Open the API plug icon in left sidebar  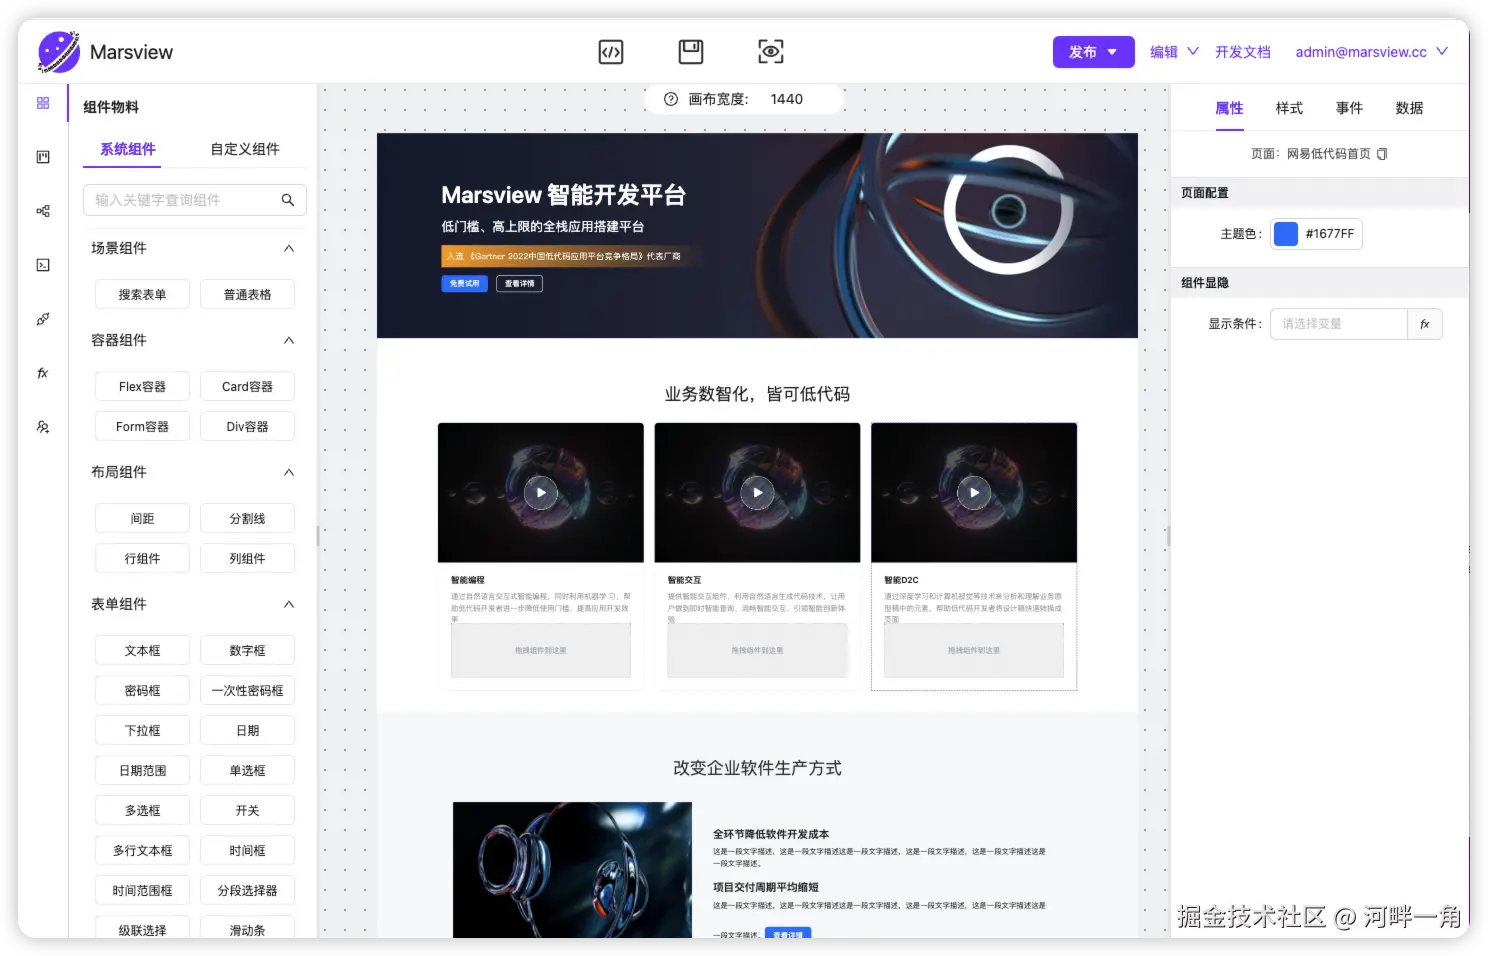[x=43, y=319]
